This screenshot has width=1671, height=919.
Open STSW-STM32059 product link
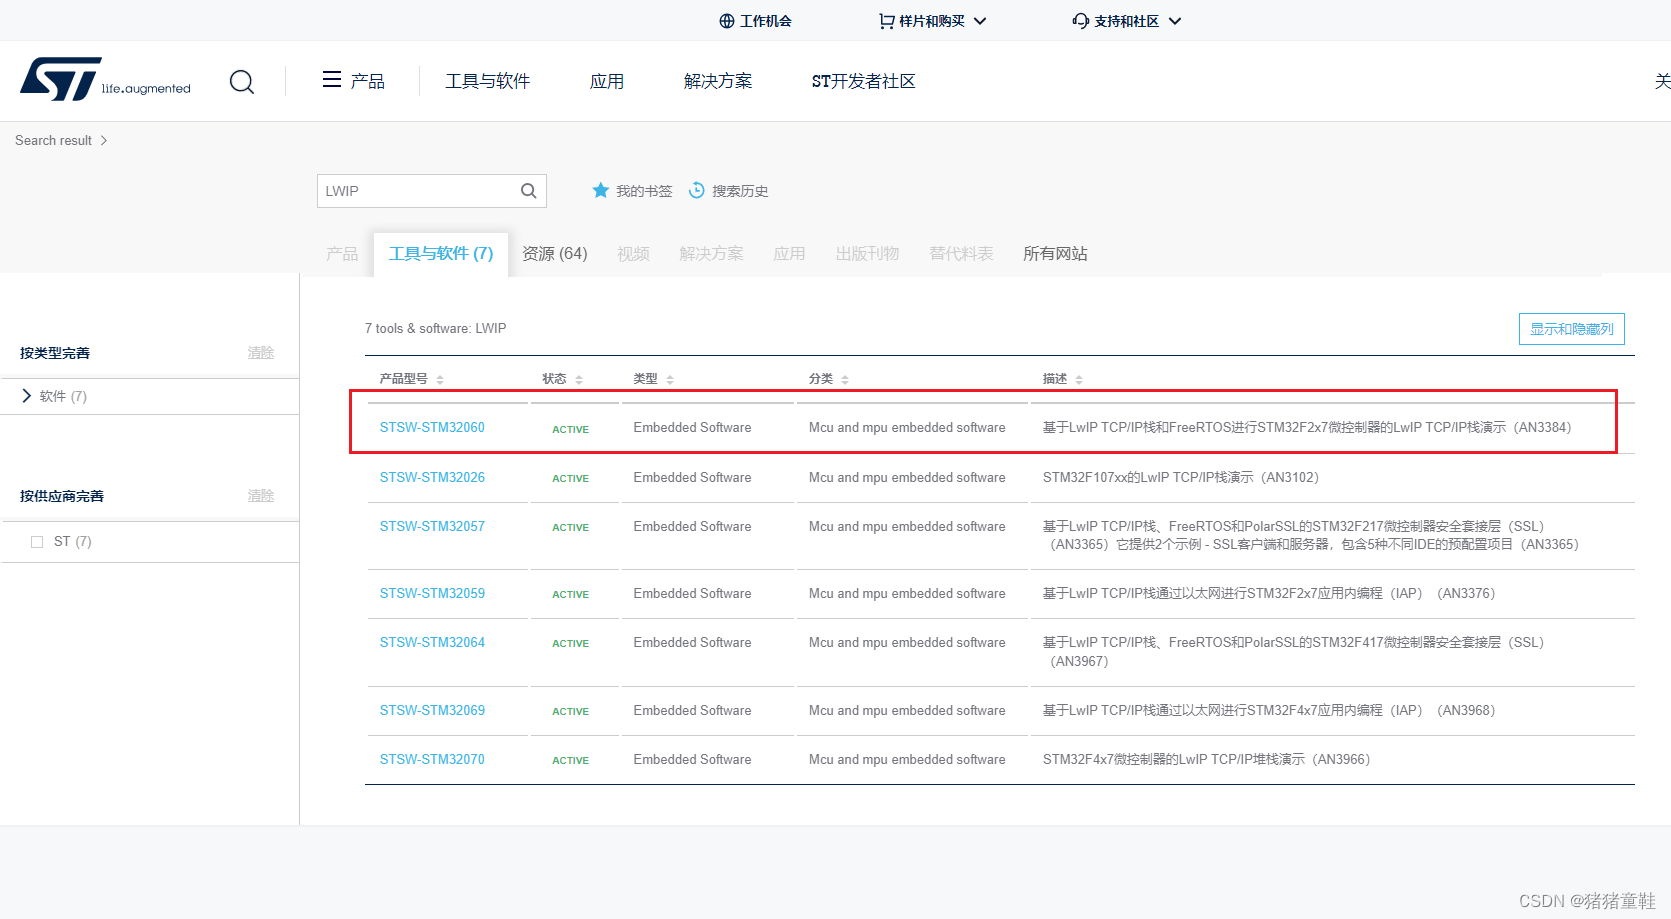pyautogui.click(x=432, y=593)
